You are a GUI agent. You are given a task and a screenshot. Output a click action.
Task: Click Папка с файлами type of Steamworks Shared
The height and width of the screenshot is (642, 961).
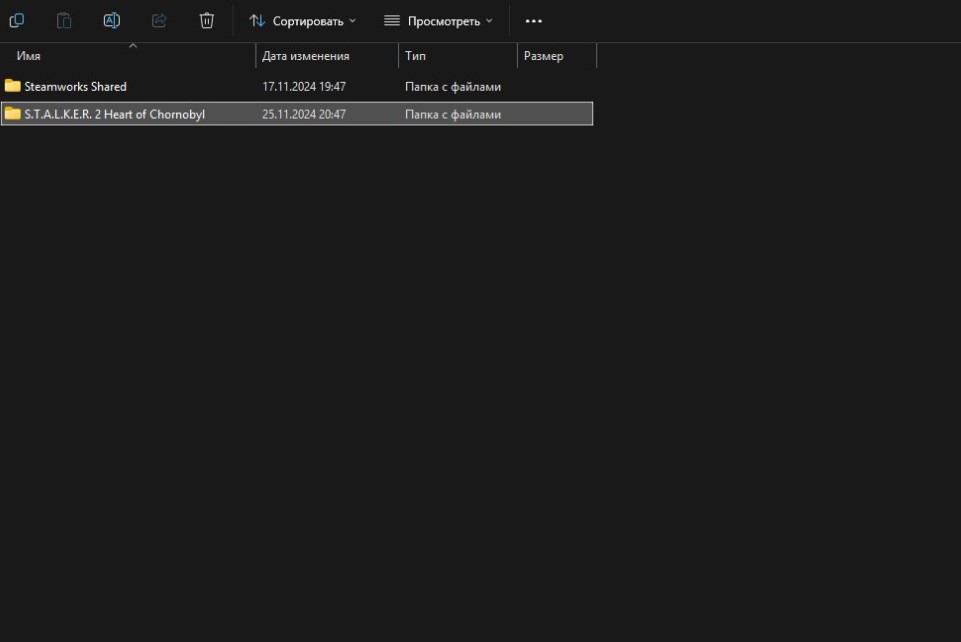(x=452, y=87)
